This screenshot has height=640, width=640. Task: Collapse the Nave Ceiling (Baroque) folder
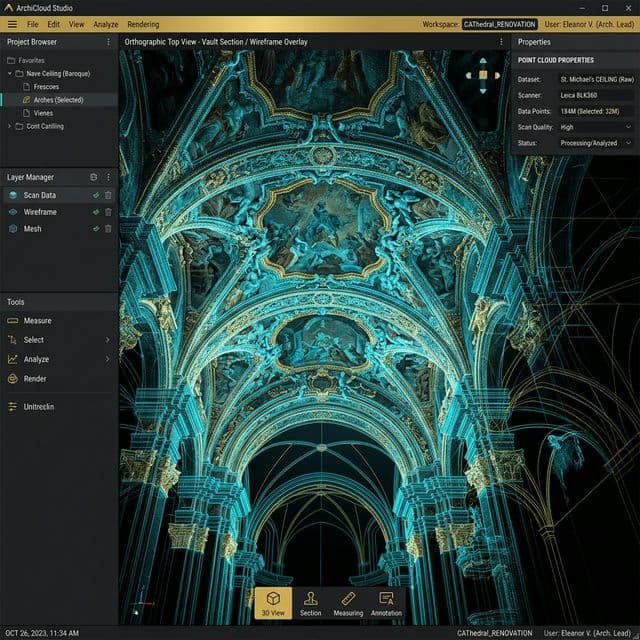tap(9, 73)
